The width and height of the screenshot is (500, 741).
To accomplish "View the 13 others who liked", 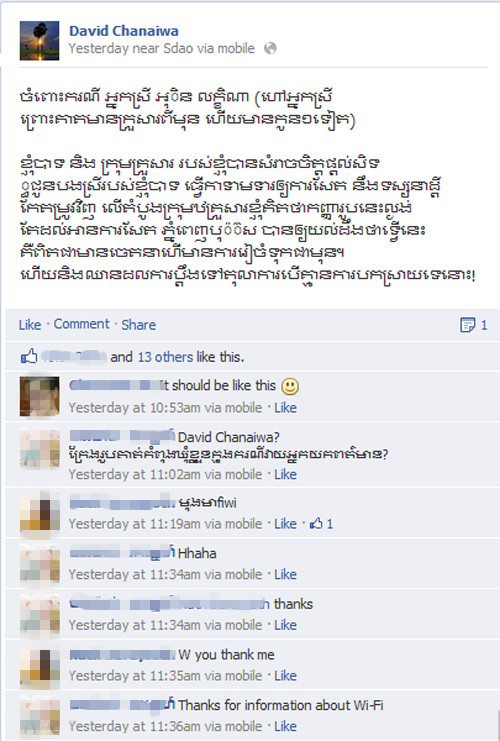I will tap(165, 357).
